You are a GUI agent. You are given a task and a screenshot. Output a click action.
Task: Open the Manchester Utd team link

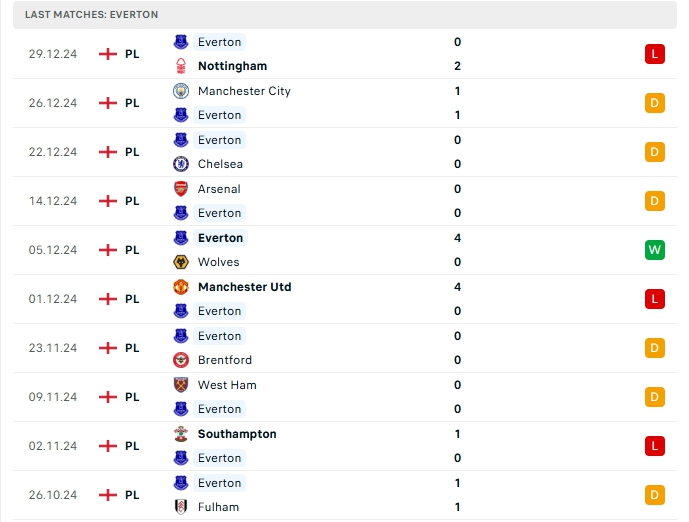(x=244, y=287)
